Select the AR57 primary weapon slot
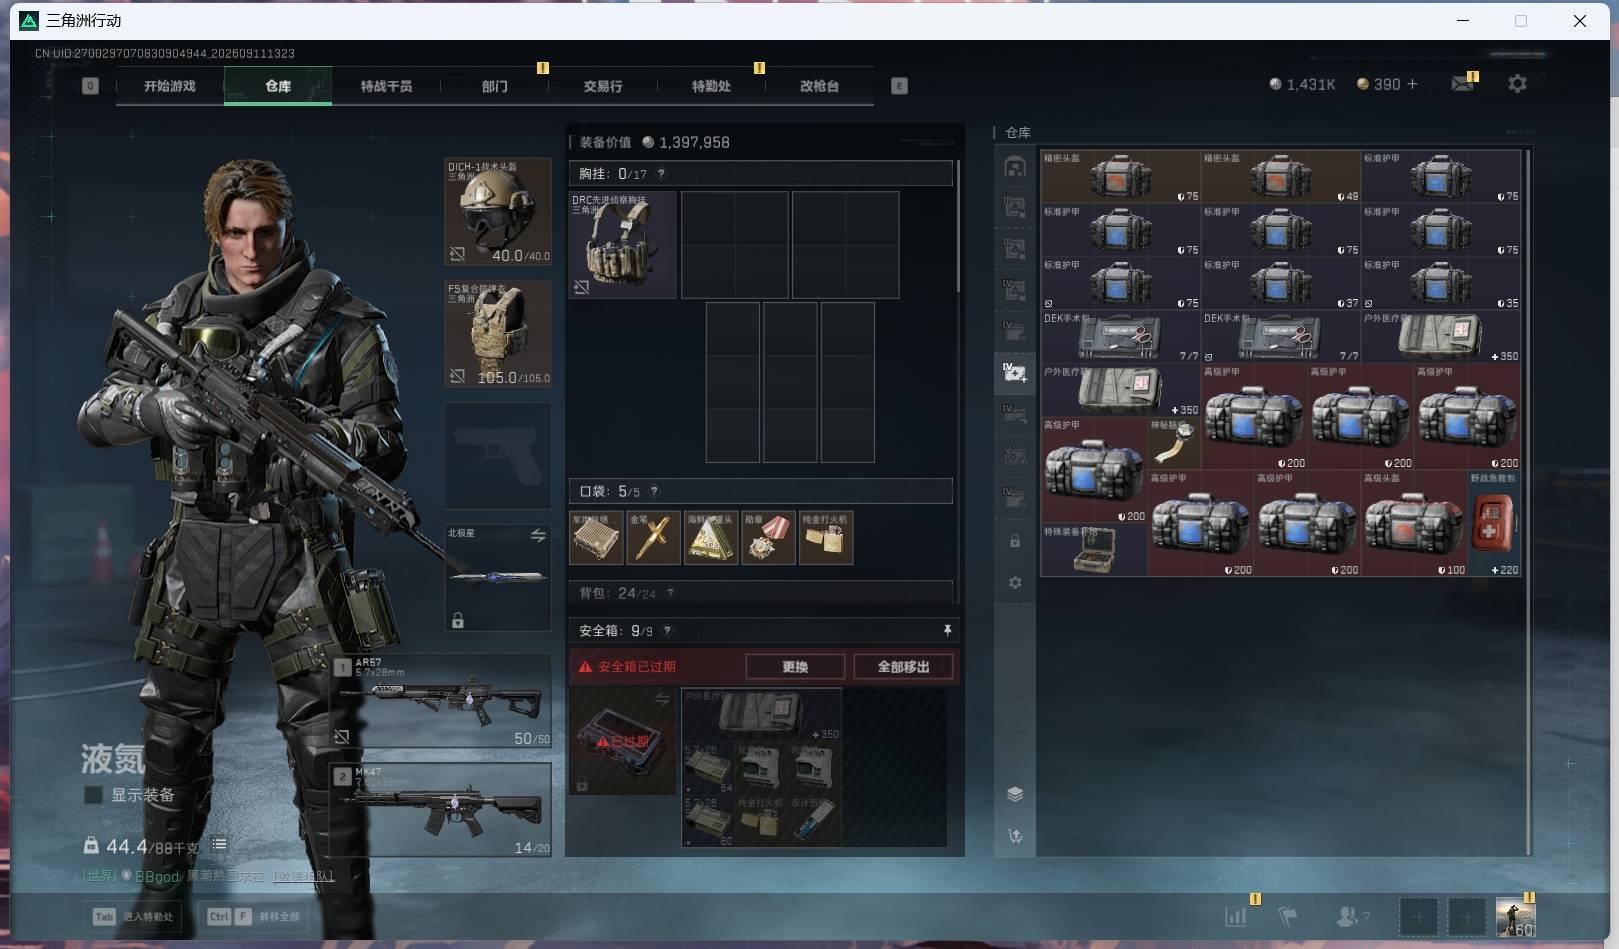Screen dimensions: 1619x949 point(441,701)
